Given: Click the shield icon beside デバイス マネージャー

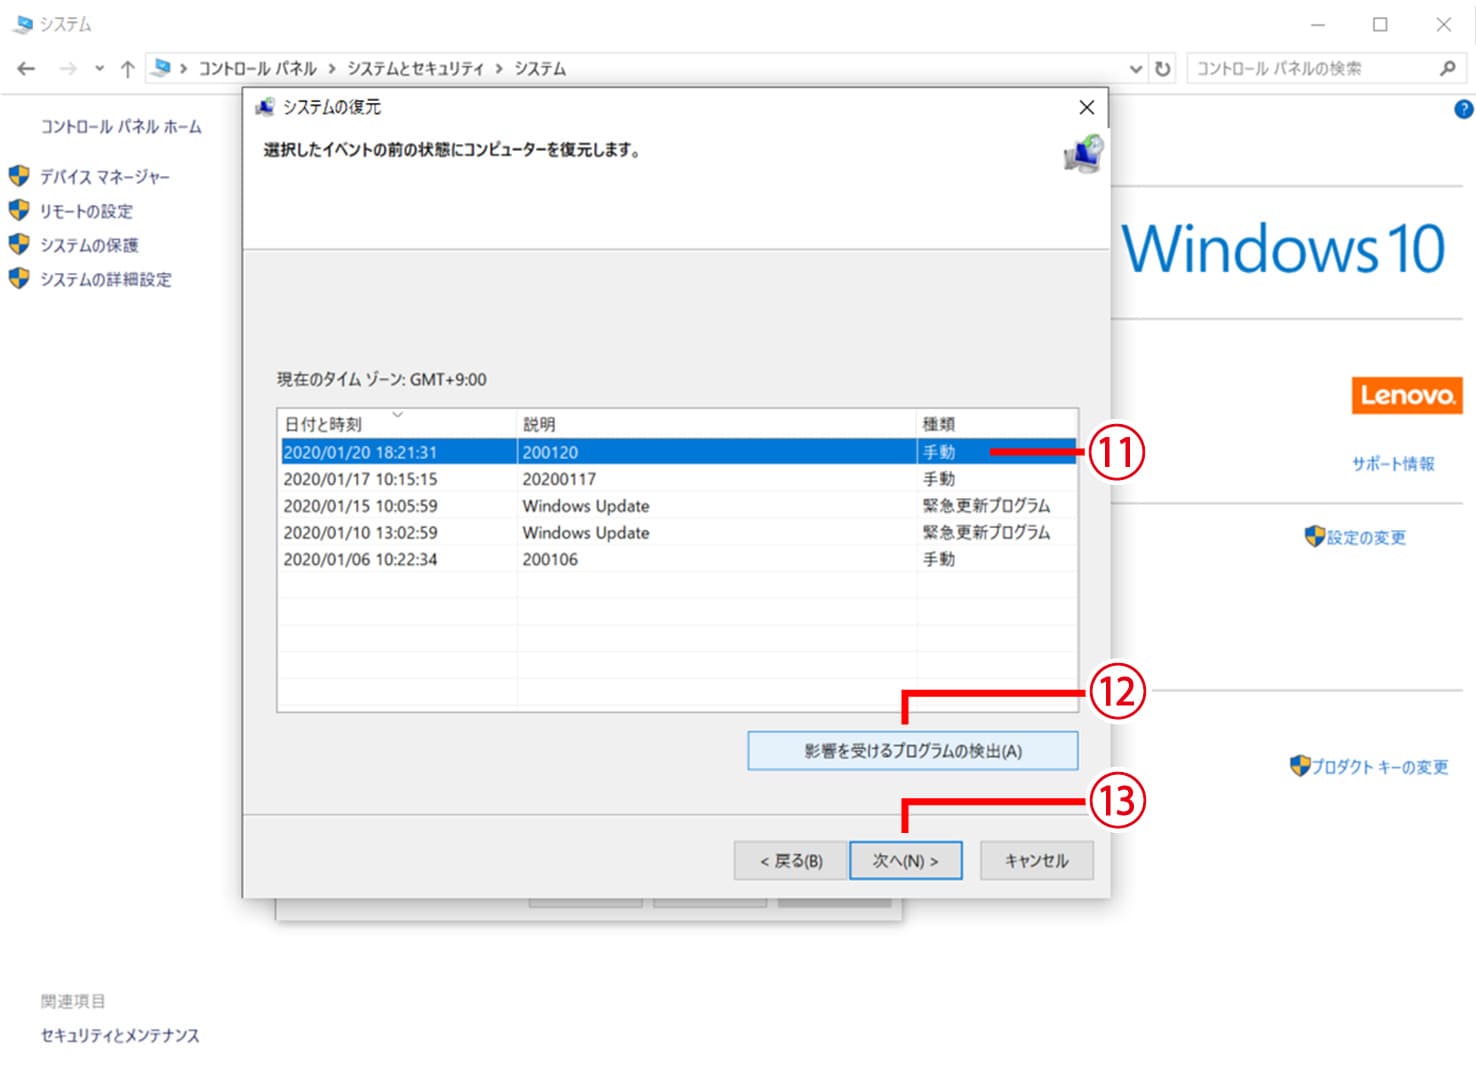Looking at the screenshot, I should [x=19, y=176].
